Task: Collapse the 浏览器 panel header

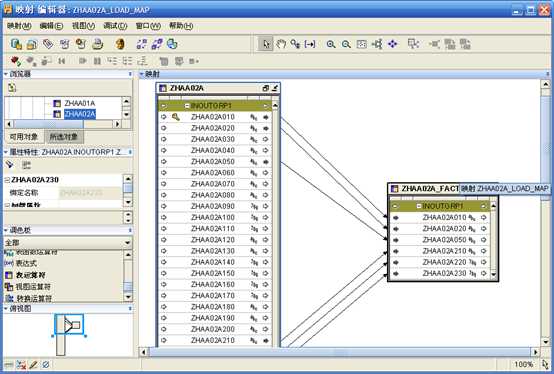Action: 6,74
